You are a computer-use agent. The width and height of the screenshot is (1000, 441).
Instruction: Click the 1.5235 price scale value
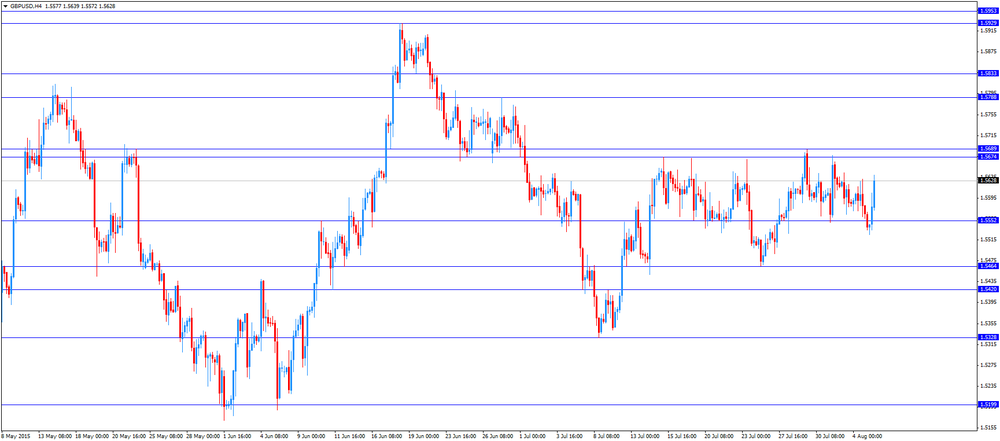point(987,386)
